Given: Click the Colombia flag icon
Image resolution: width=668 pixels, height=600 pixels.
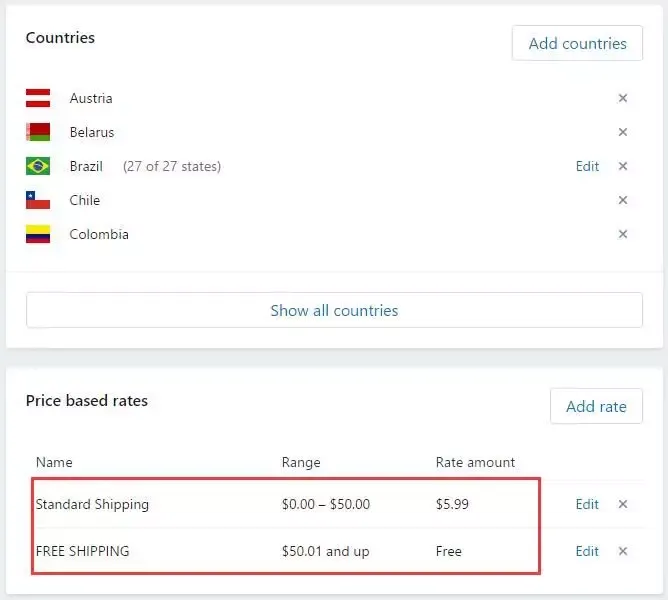Looking at the screenshot, I should pyautogui.click(x=38, y=234).
